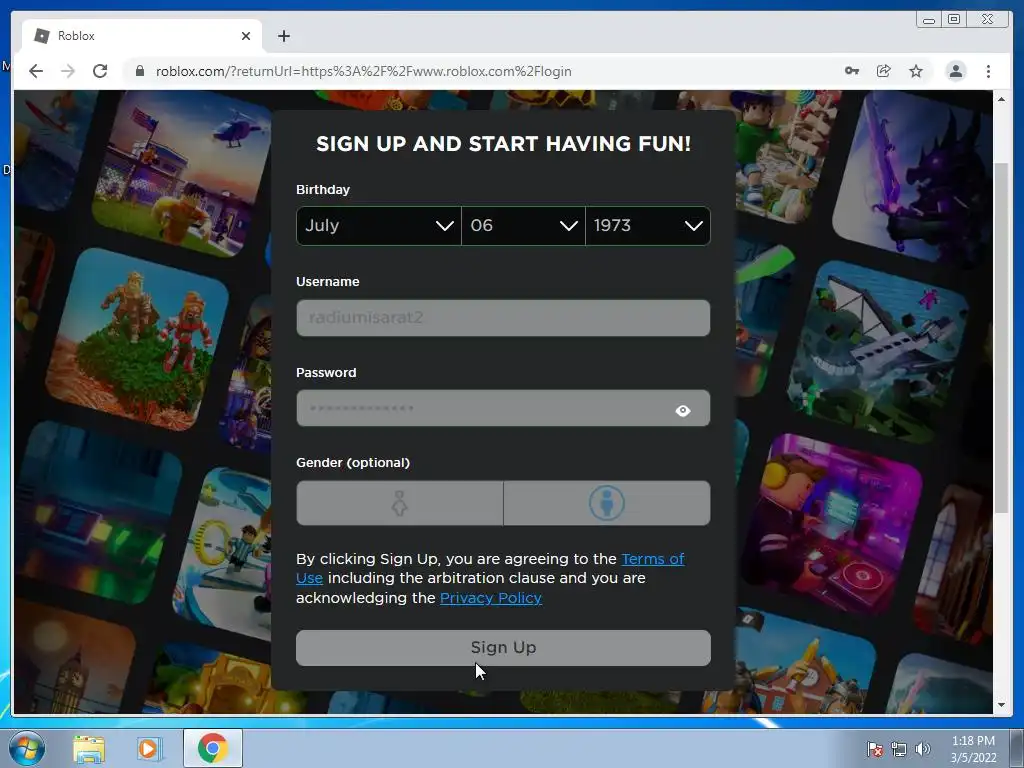This screenshot has width=1024, height=768.
Task: Launch Windows Media Player from the taskbar
Action: [149, 749]
